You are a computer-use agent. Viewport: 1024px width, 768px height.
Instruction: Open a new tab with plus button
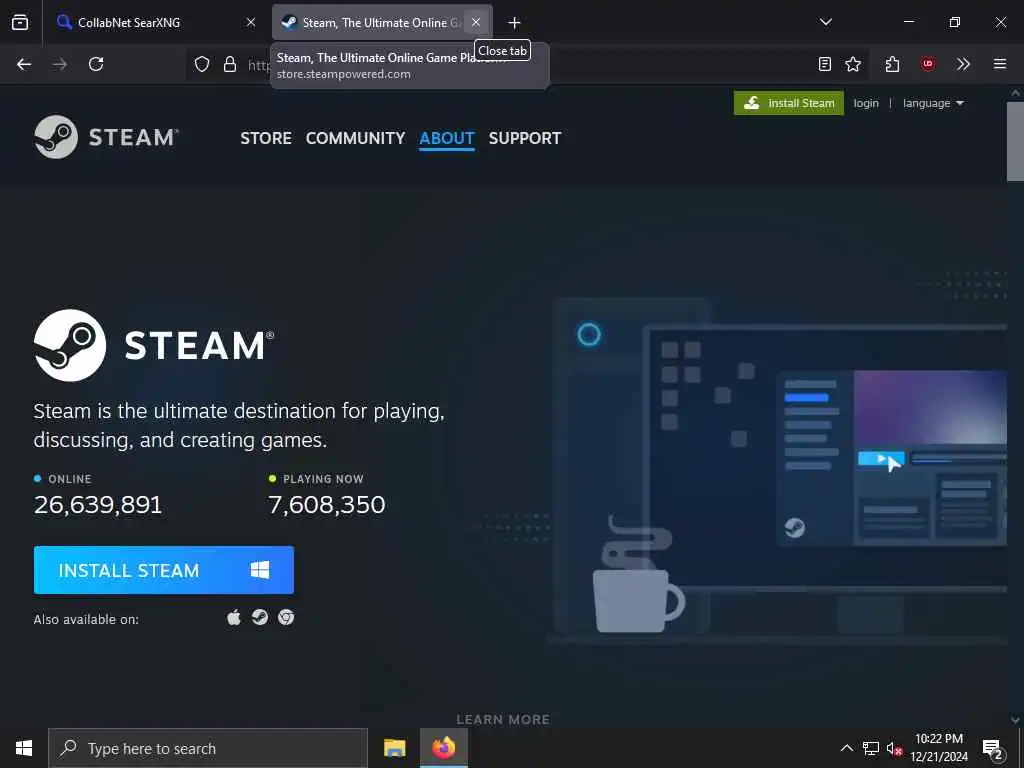(514, 23)
